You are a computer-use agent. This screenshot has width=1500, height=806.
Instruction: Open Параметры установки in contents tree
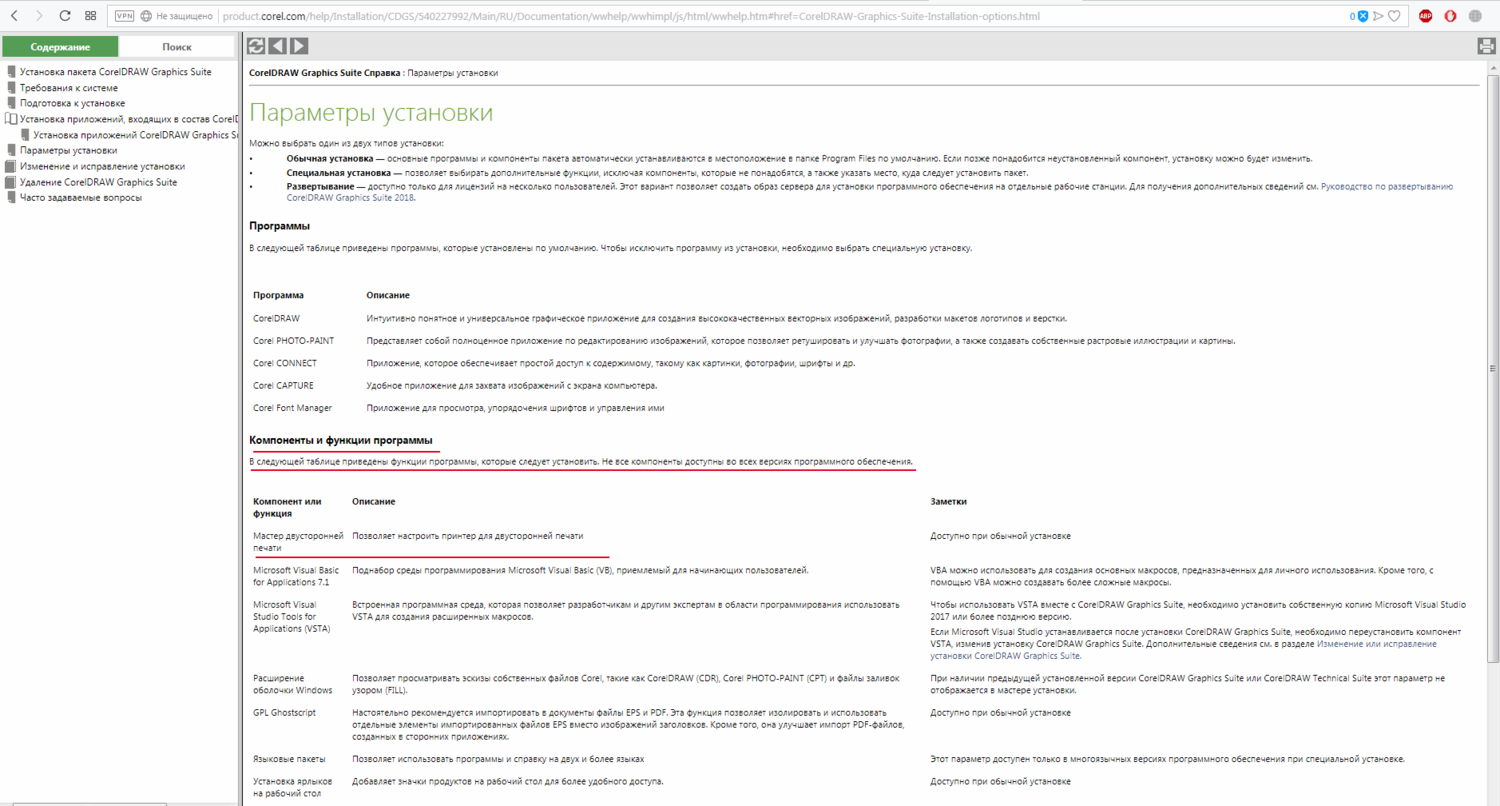[x=68, y=150]
